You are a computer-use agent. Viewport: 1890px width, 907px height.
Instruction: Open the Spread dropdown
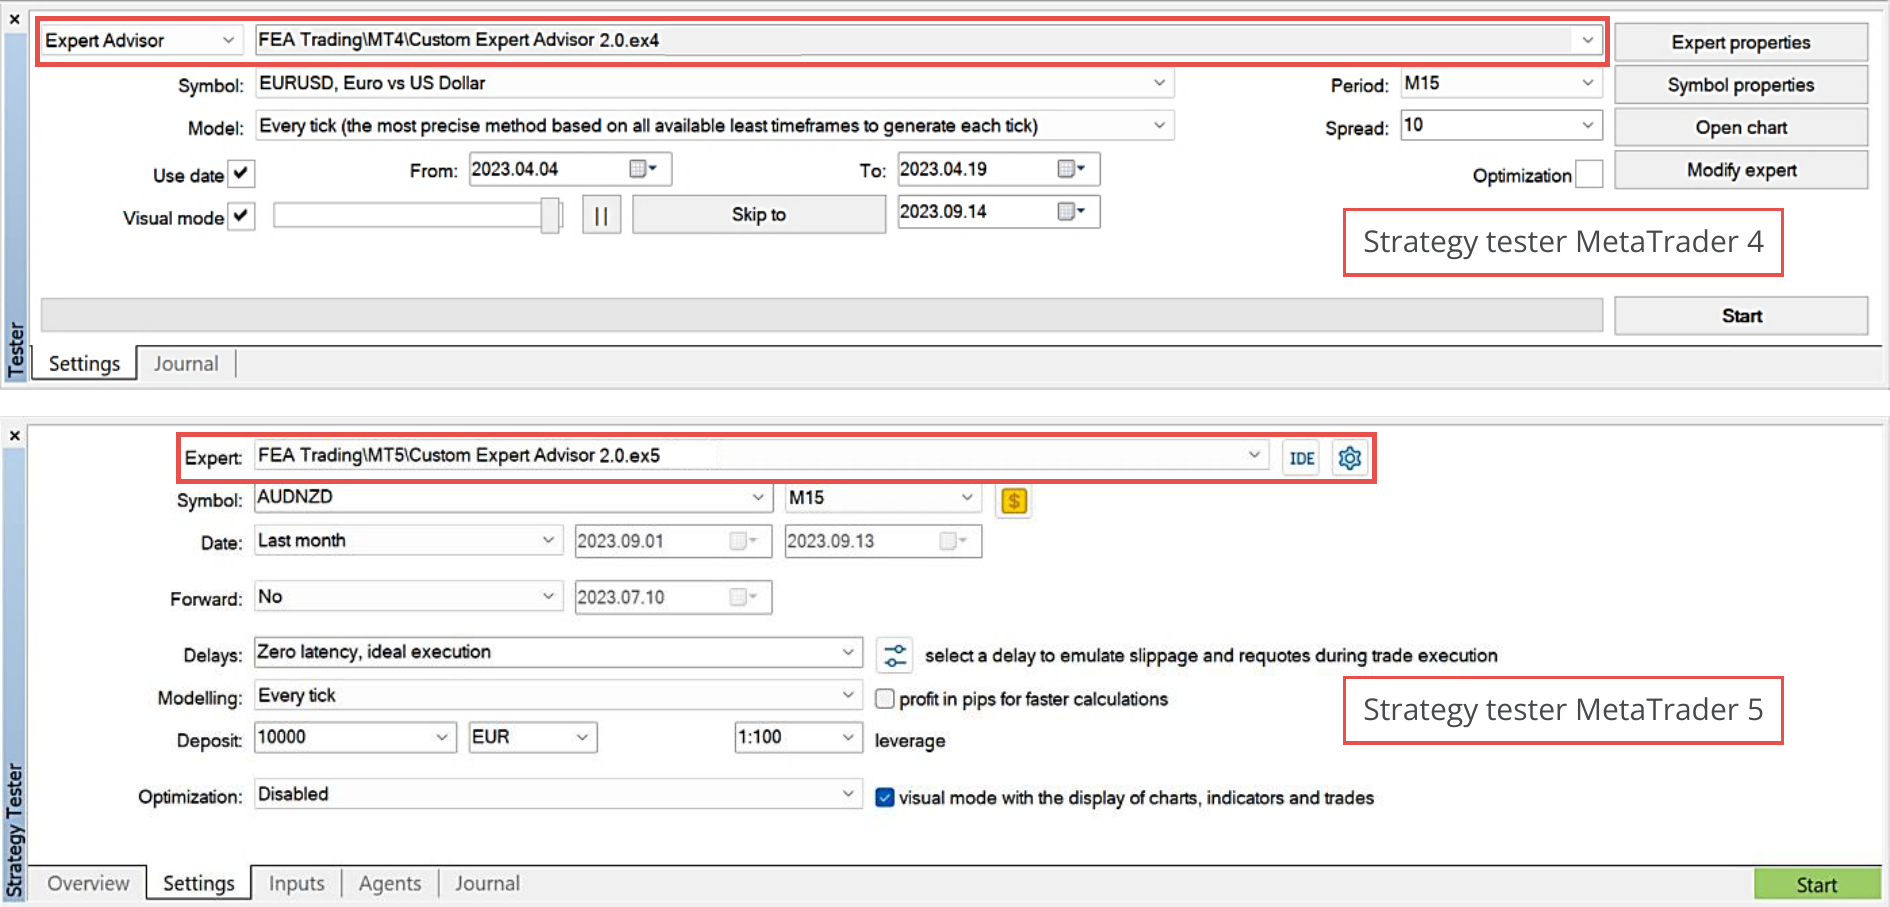(1588, 125)
